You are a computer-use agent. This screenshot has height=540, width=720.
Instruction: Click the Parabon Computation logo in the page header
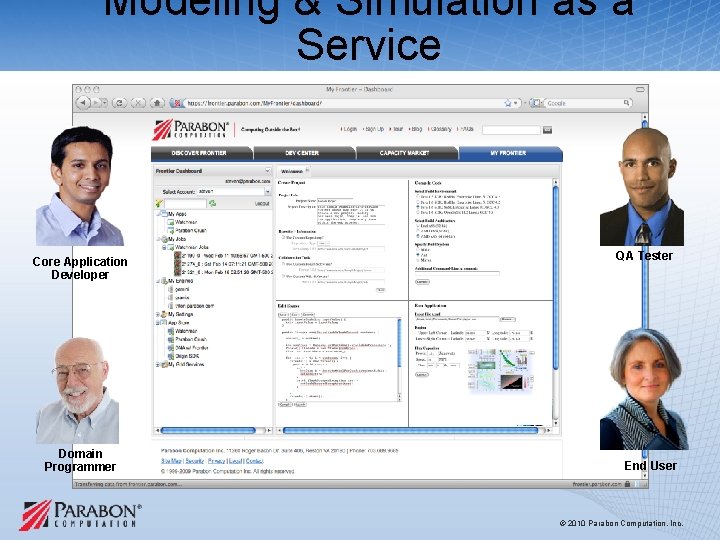(x=191, y=129)
